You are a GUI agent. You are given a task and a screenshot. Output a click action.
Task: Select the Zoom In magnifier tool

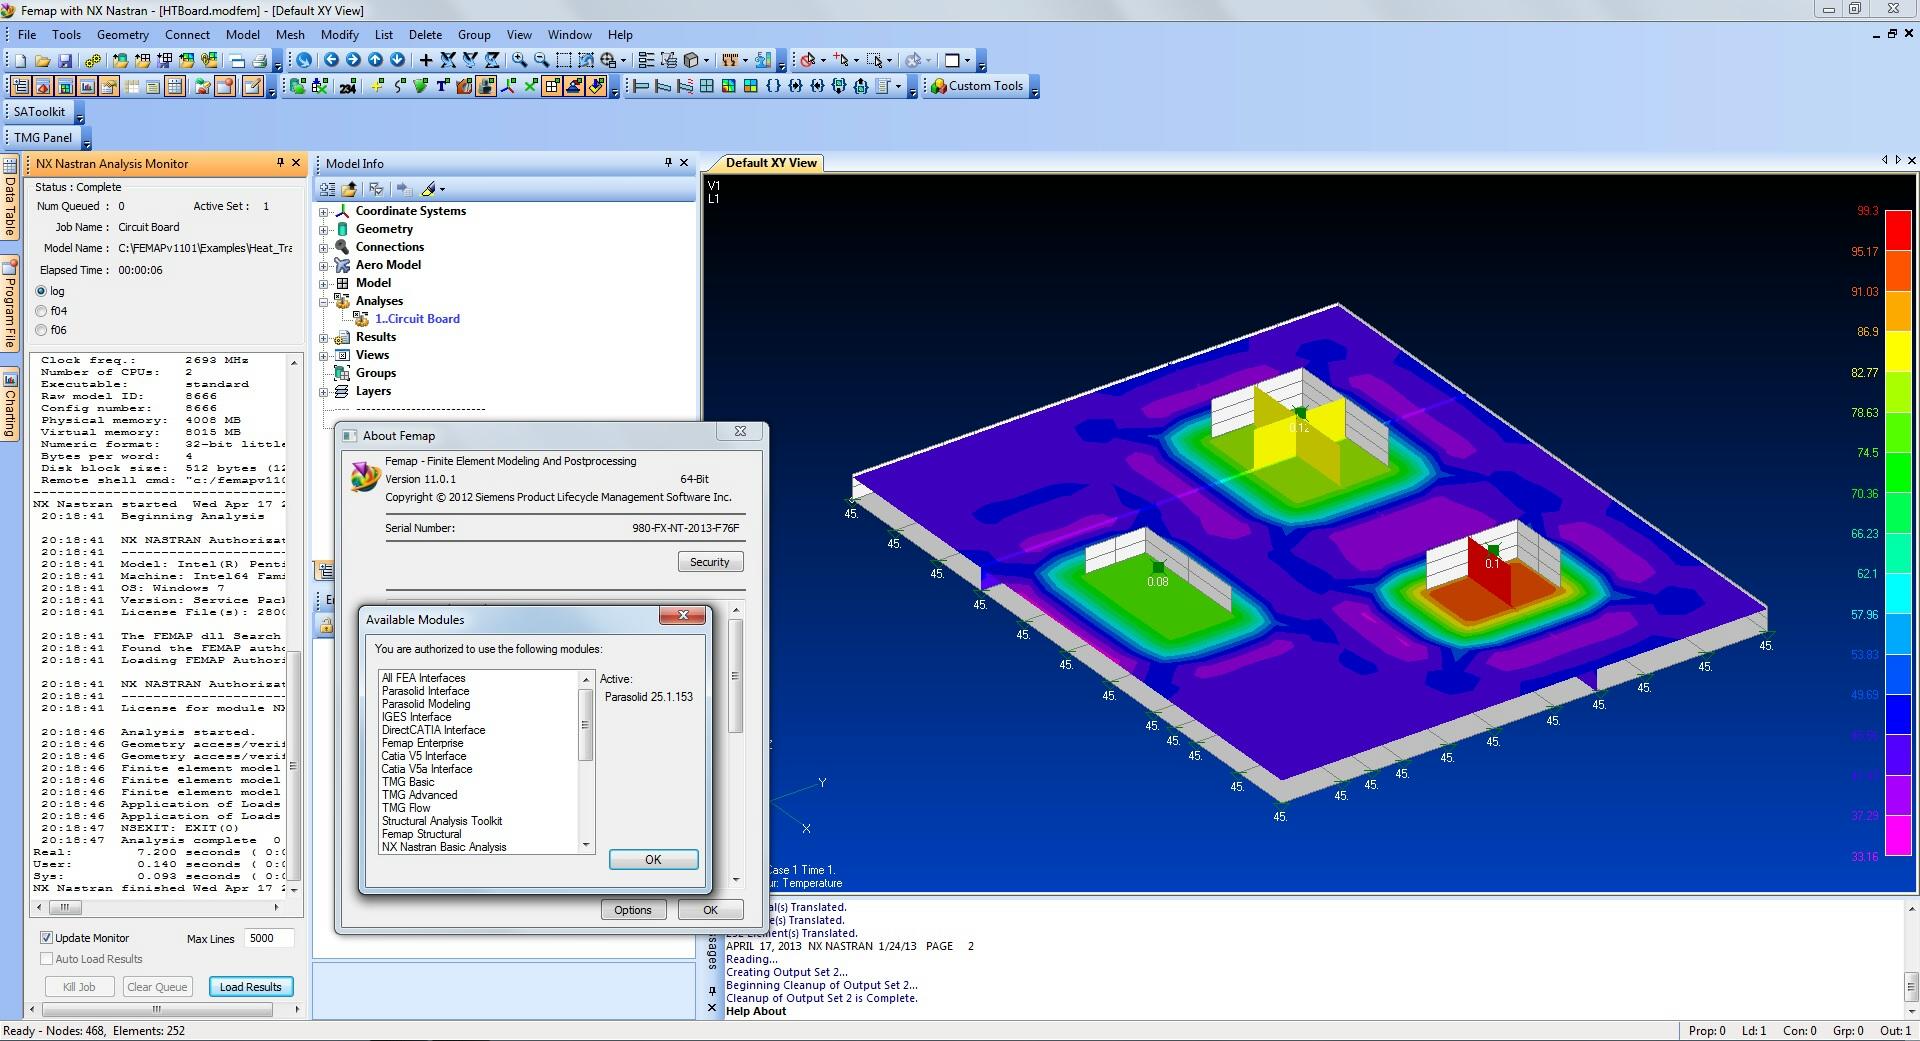click(x=519, y=60)
